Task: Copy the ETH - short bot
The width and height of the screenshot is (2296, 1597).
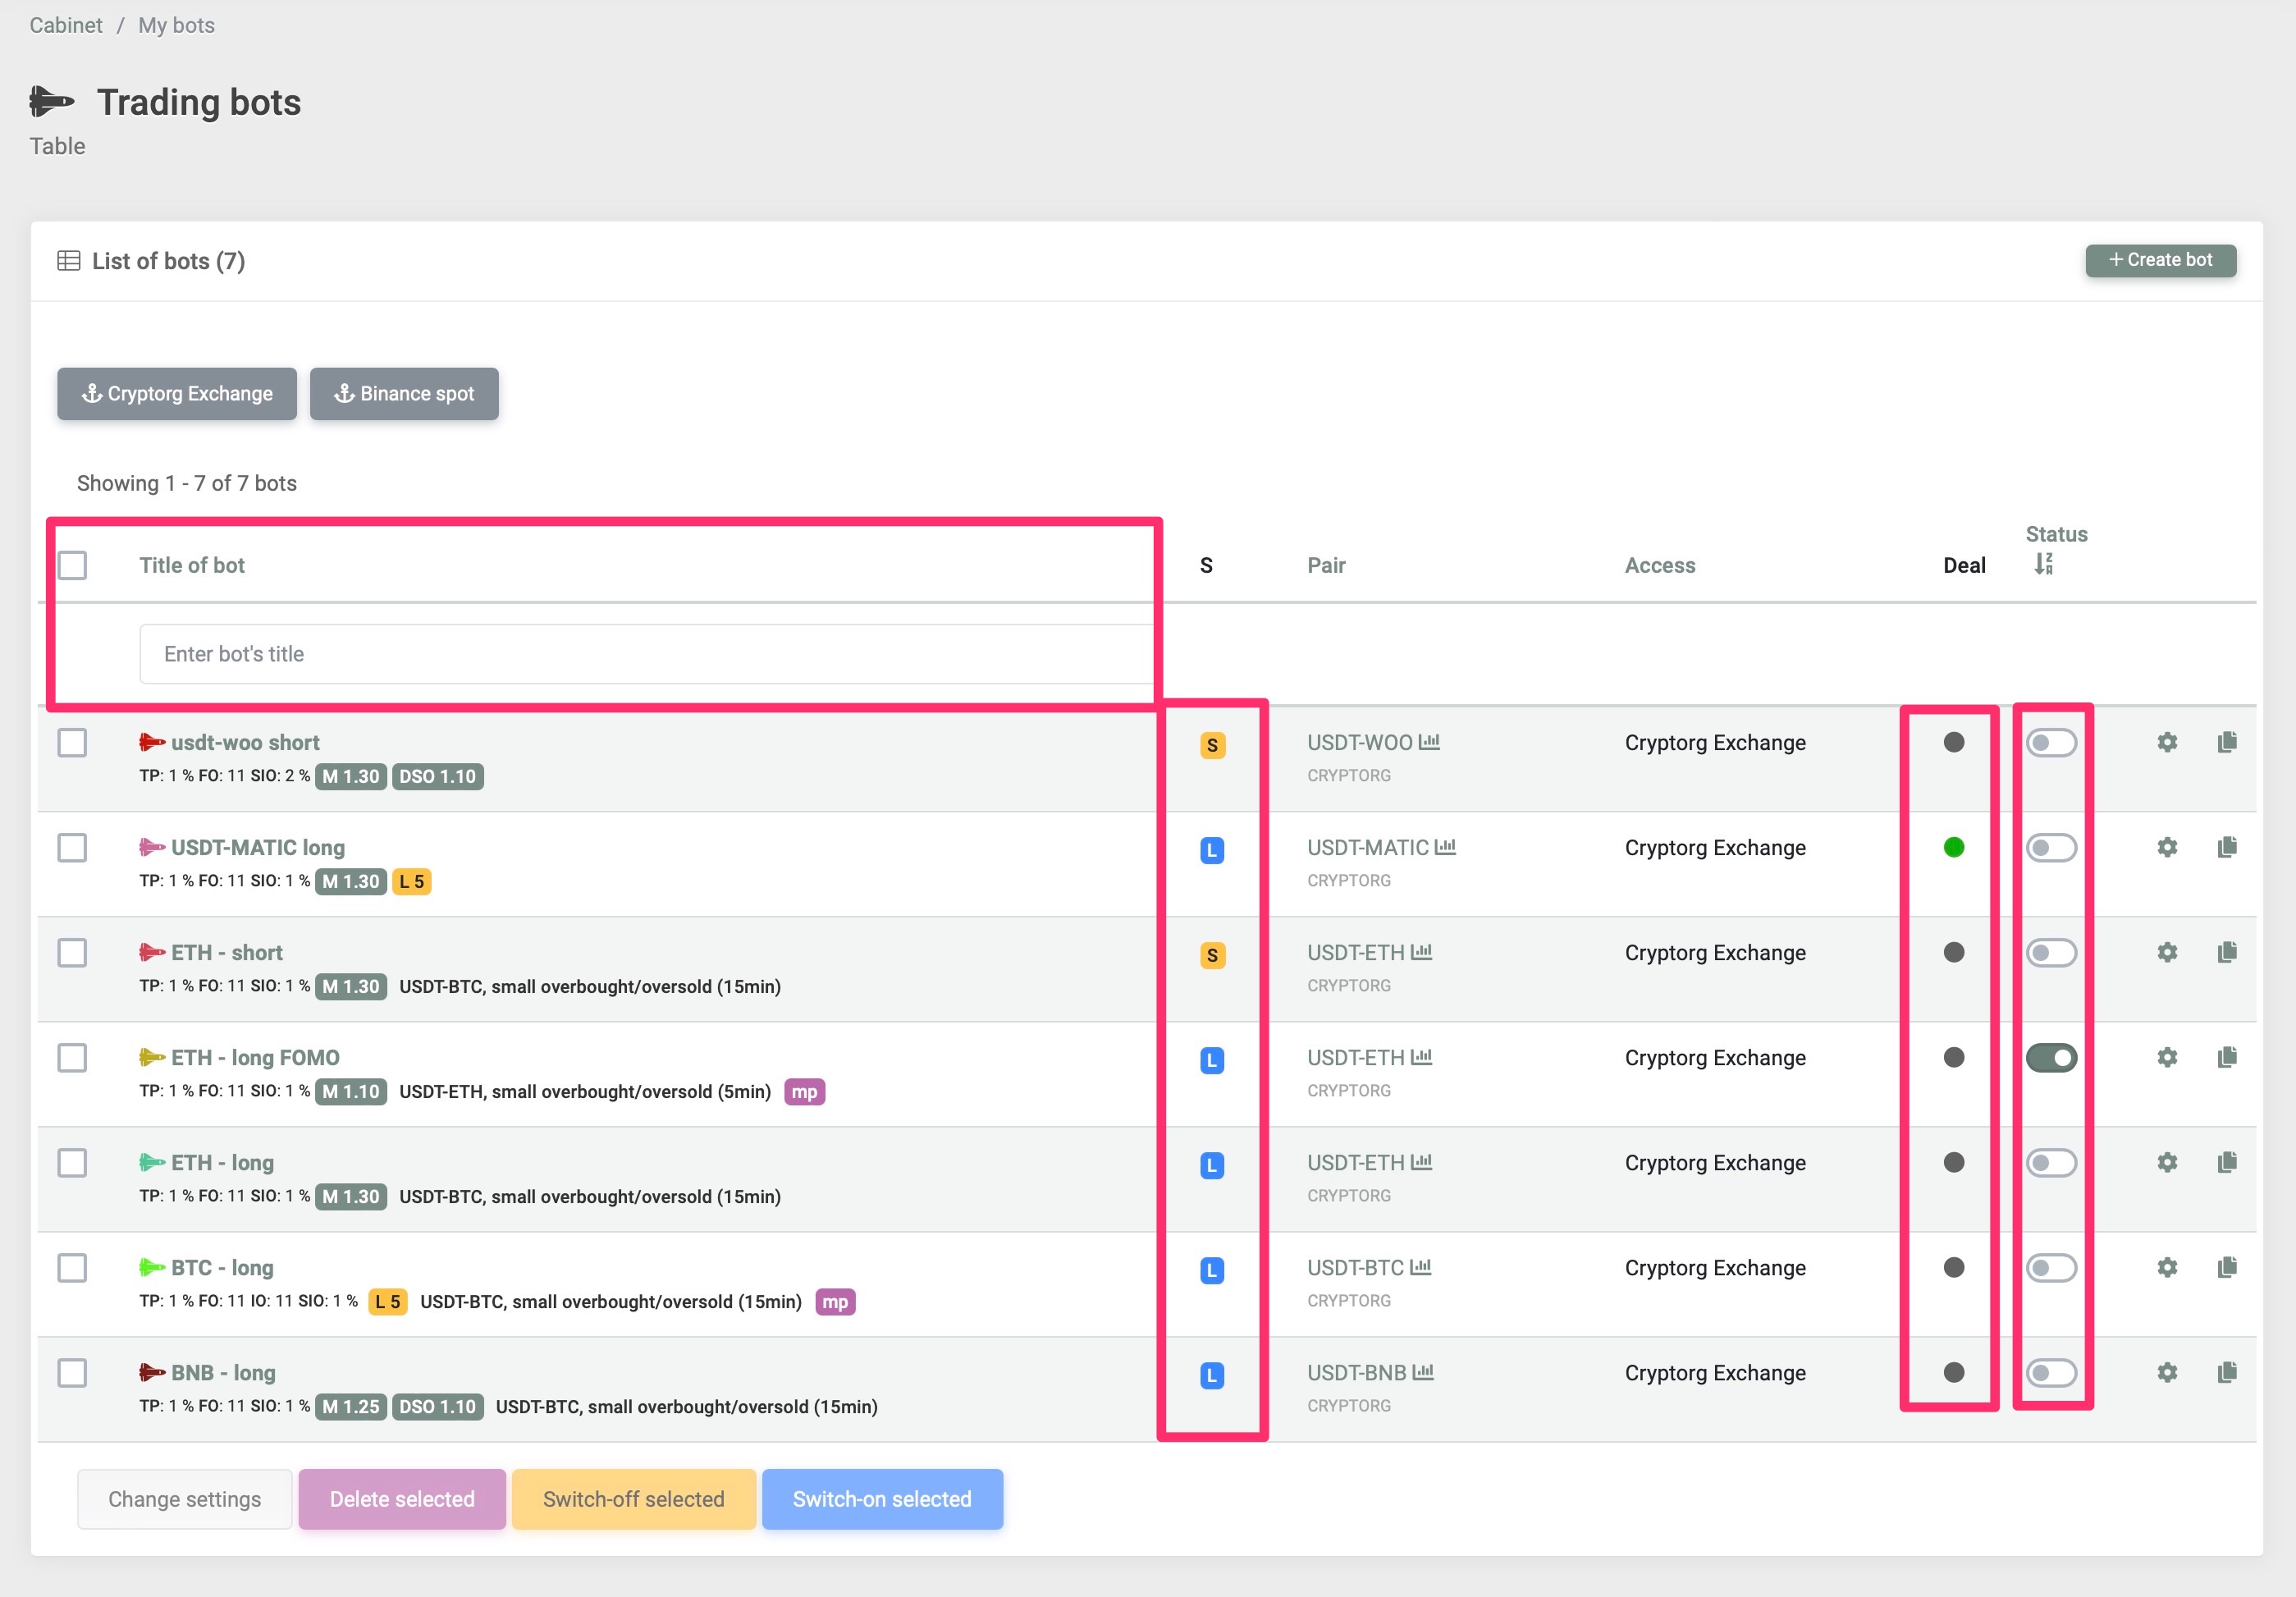Action: (x=2227, y=952)
